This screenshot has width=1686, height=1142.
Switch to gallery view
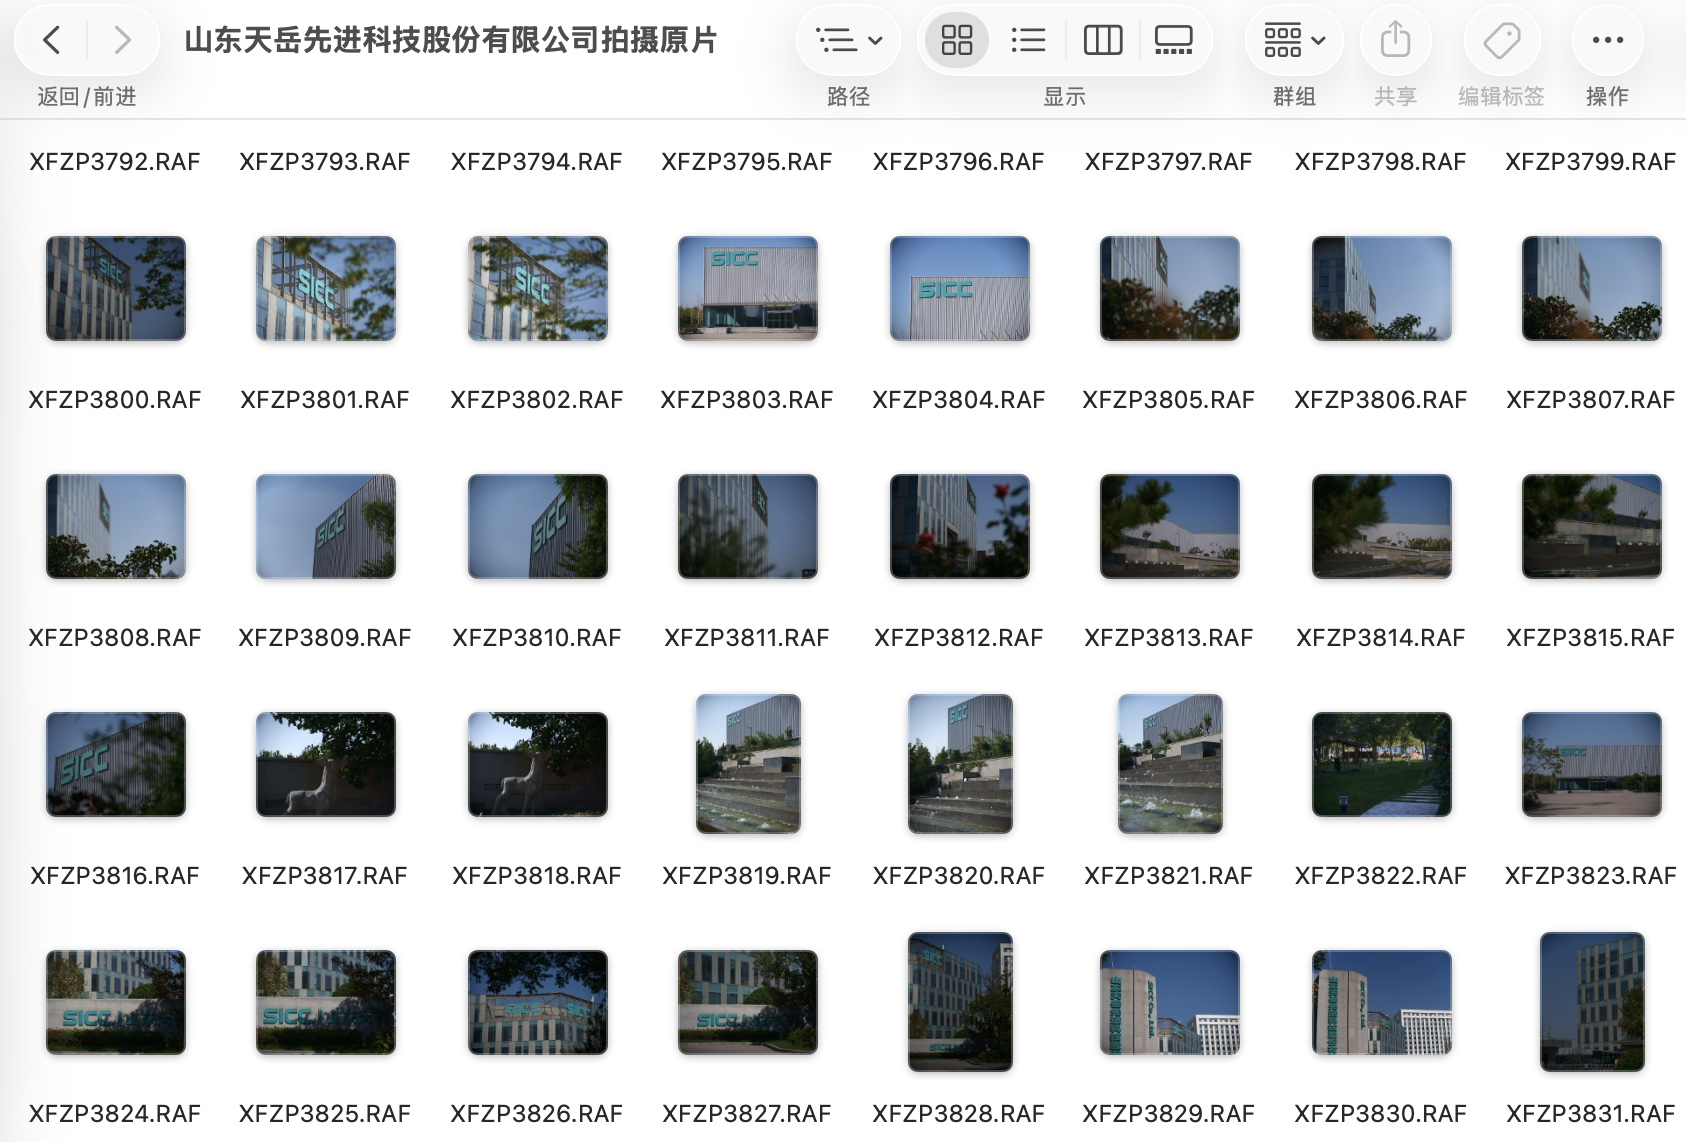[x=1173, y=40]
